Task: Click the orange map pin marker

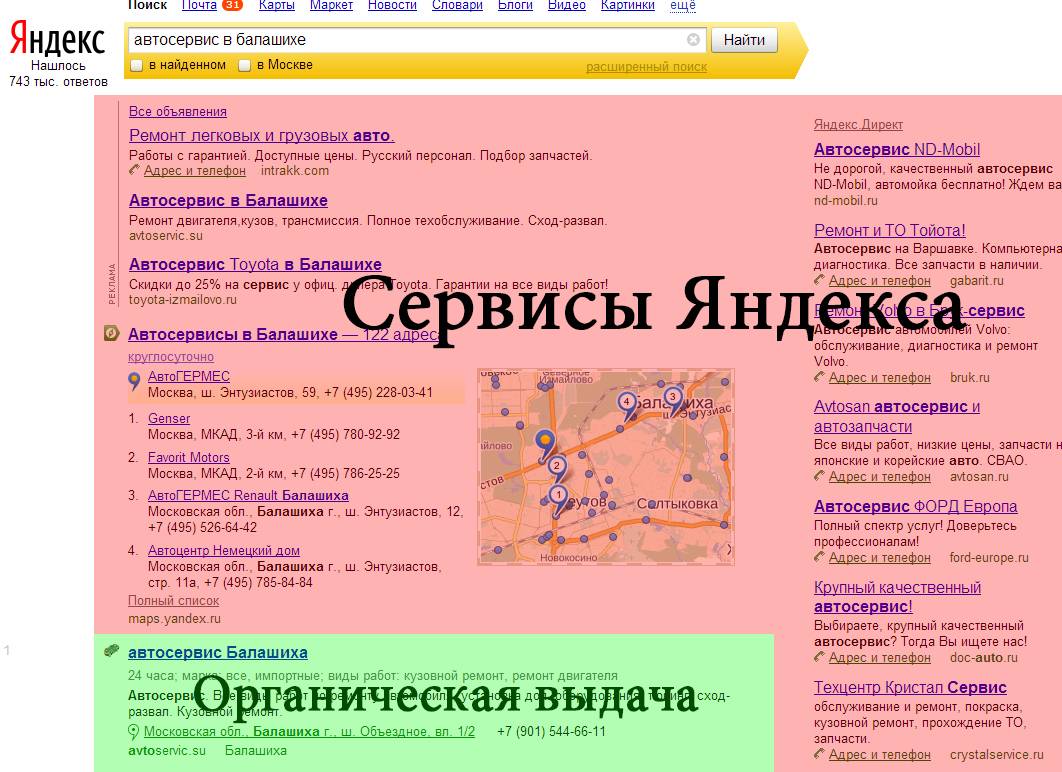Action: (544, 444)
